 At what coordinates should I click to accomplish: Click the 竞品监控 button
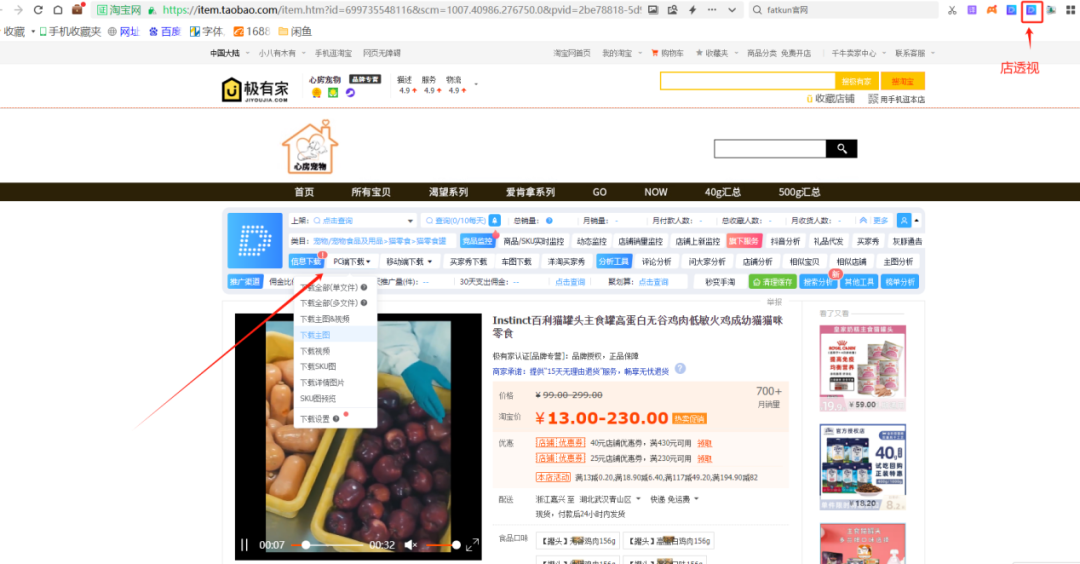(477, 241)
